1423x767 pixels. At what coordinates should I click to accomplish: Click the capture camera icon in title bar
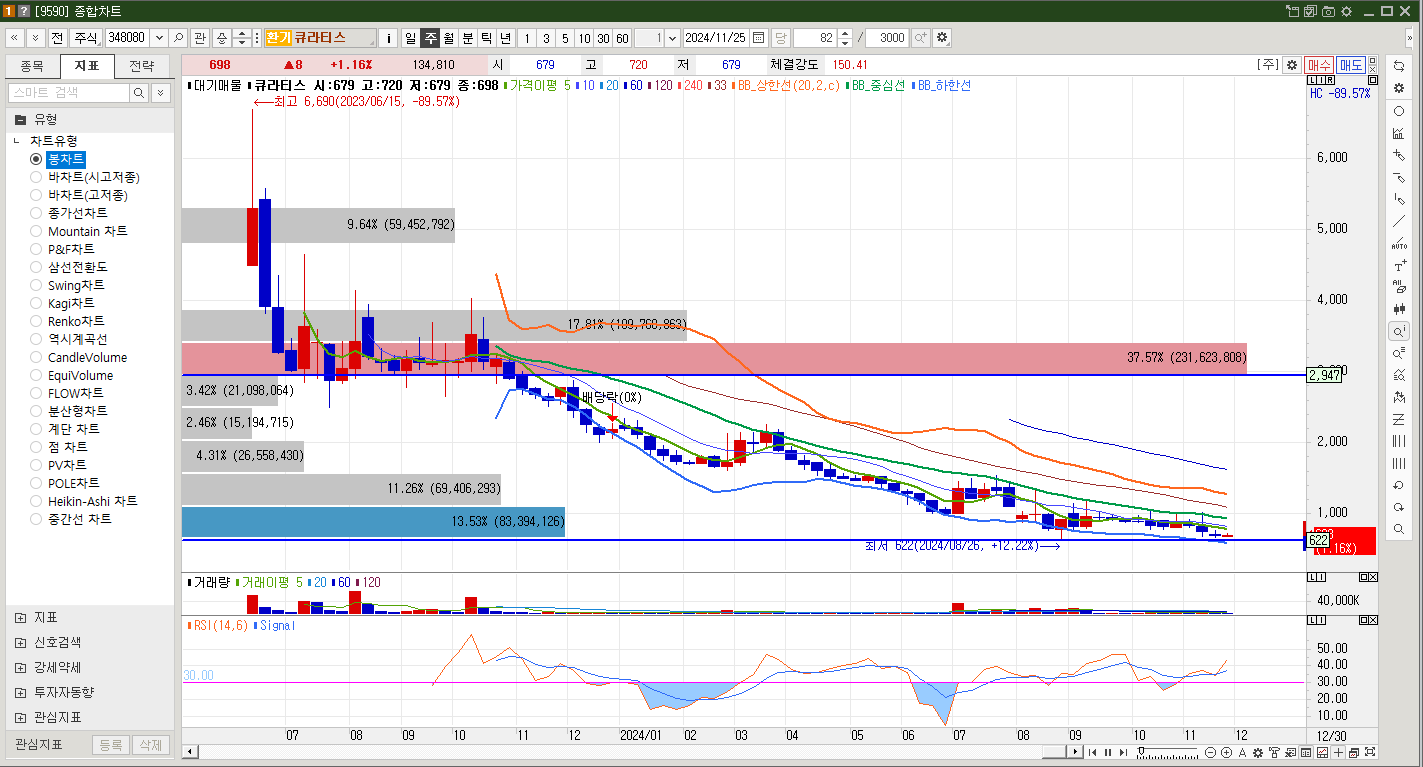click(1328, 11)
